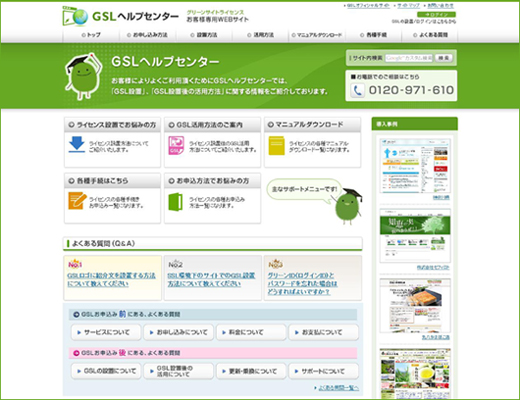Viewport: 520px width, 400px height.
Task: Click the 更新・乗換について button
Action: 251,371
